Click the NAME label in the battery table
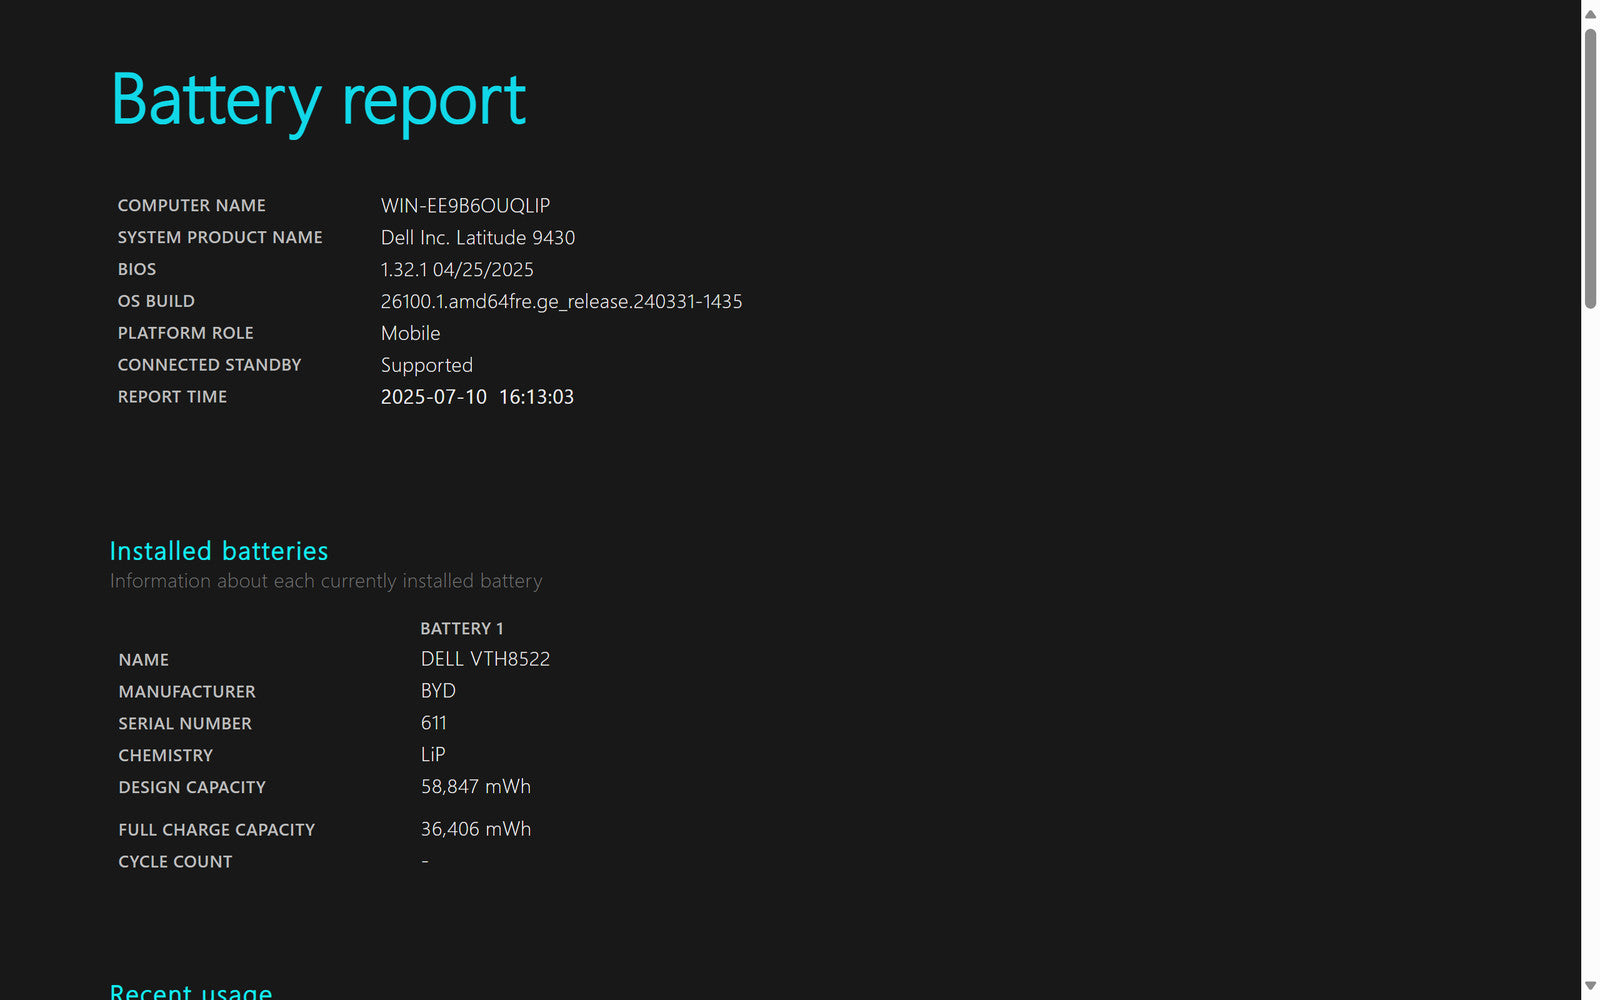The height and width of the screenshot is (1000, 1600). tap(144, 660)
